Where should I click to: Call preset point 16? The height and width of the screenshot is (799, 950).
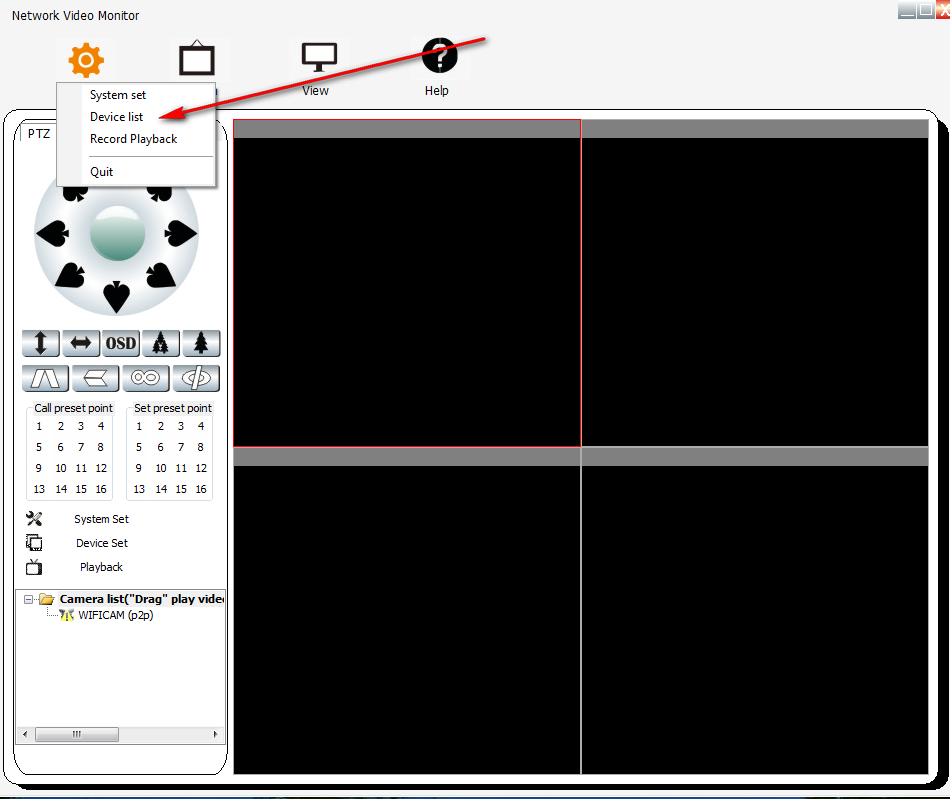101,489
